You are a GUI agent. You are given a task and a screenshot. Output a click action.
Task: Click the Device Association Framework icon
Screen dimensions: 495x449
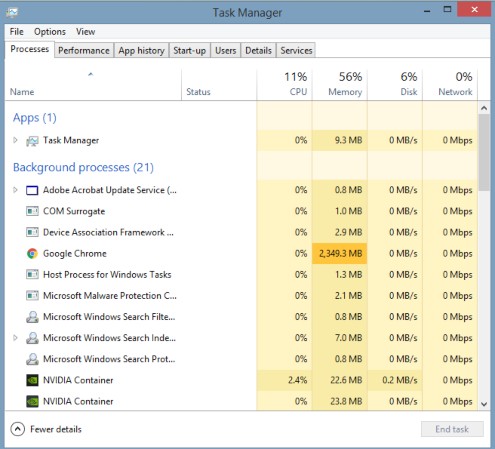point(32,232)
